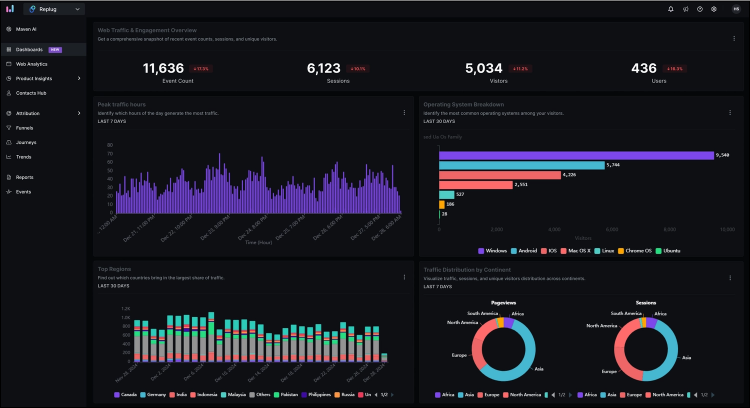Toggle the Chrome OS legend entry
The height and width of the screenshot is (408, 750).
pos(635,251)
